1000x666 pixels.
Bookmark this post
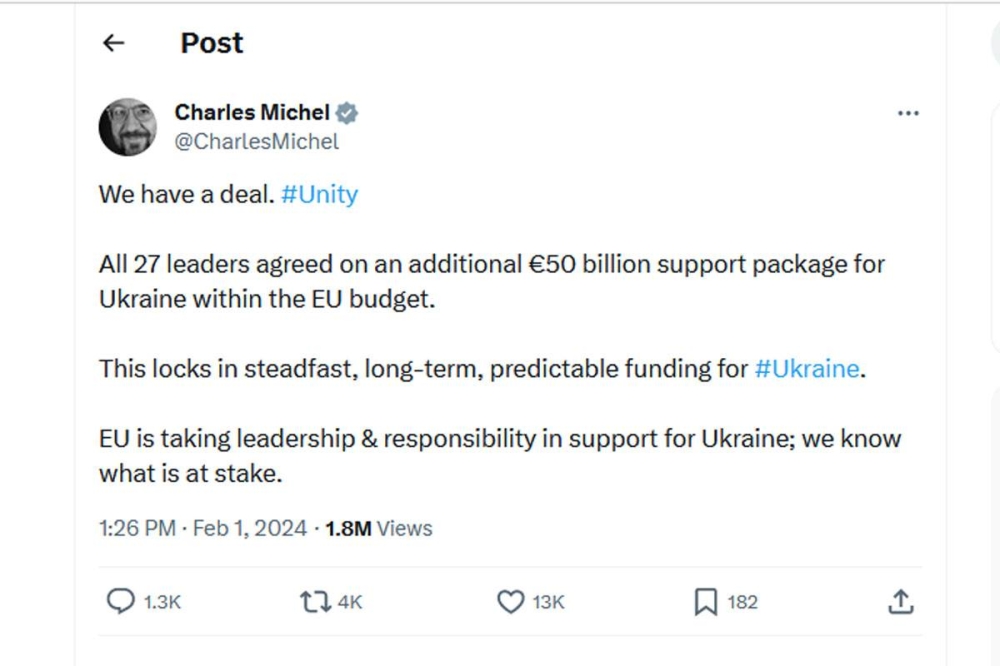click(705, 601)
